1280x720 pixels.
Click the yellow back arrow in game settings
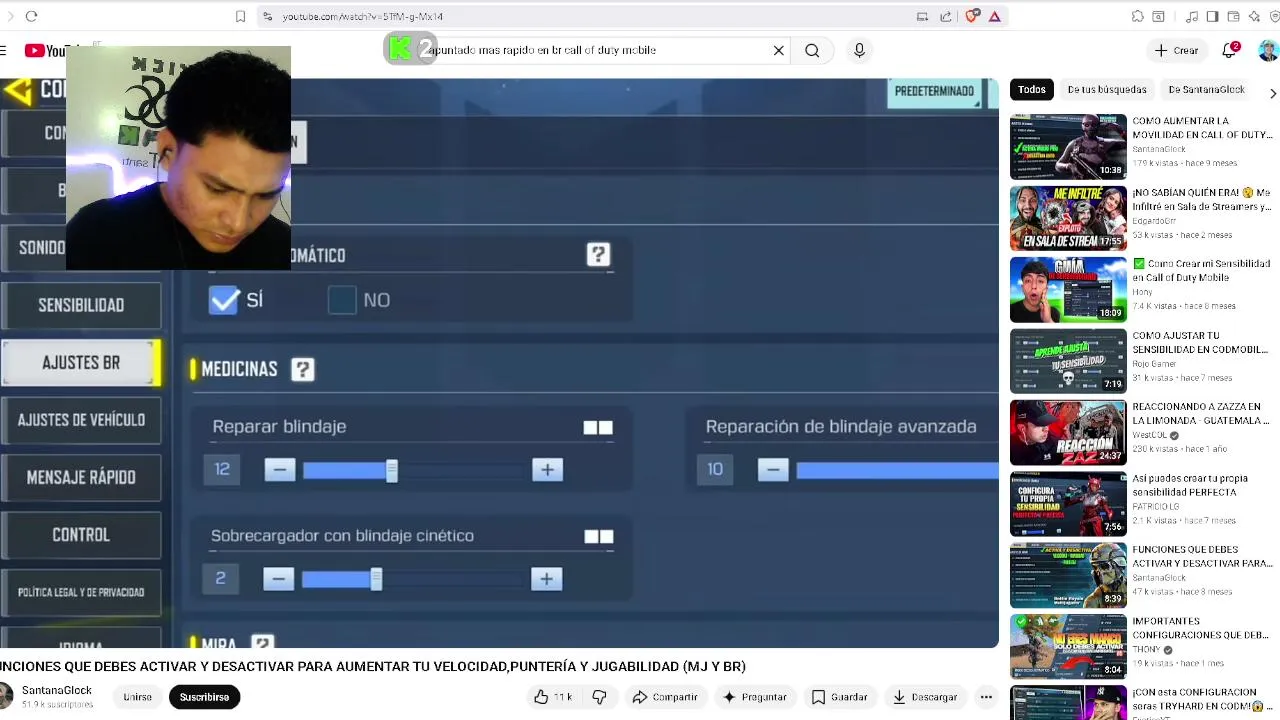click(x=16, y=91)
